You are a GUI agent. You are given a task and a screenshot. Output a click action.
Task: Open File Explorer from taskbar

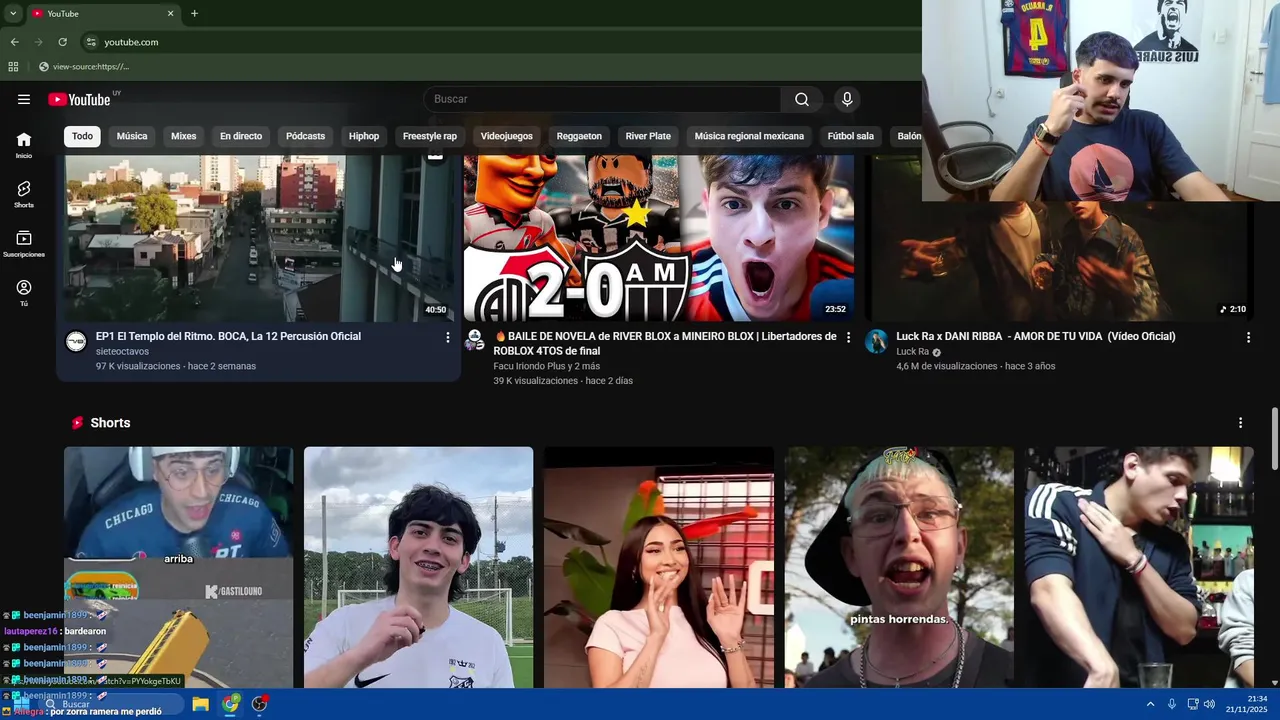click(x=200, y=704)
